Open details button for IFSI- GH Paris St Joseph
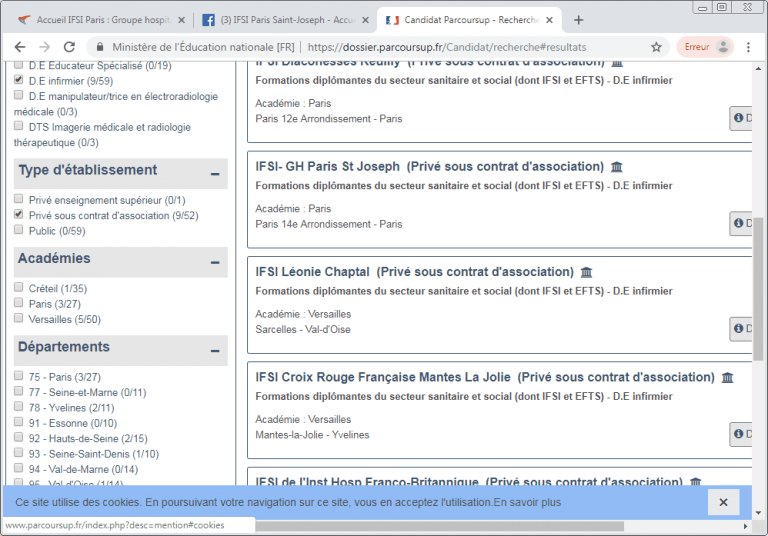The image size is (768, 536). 741,223
